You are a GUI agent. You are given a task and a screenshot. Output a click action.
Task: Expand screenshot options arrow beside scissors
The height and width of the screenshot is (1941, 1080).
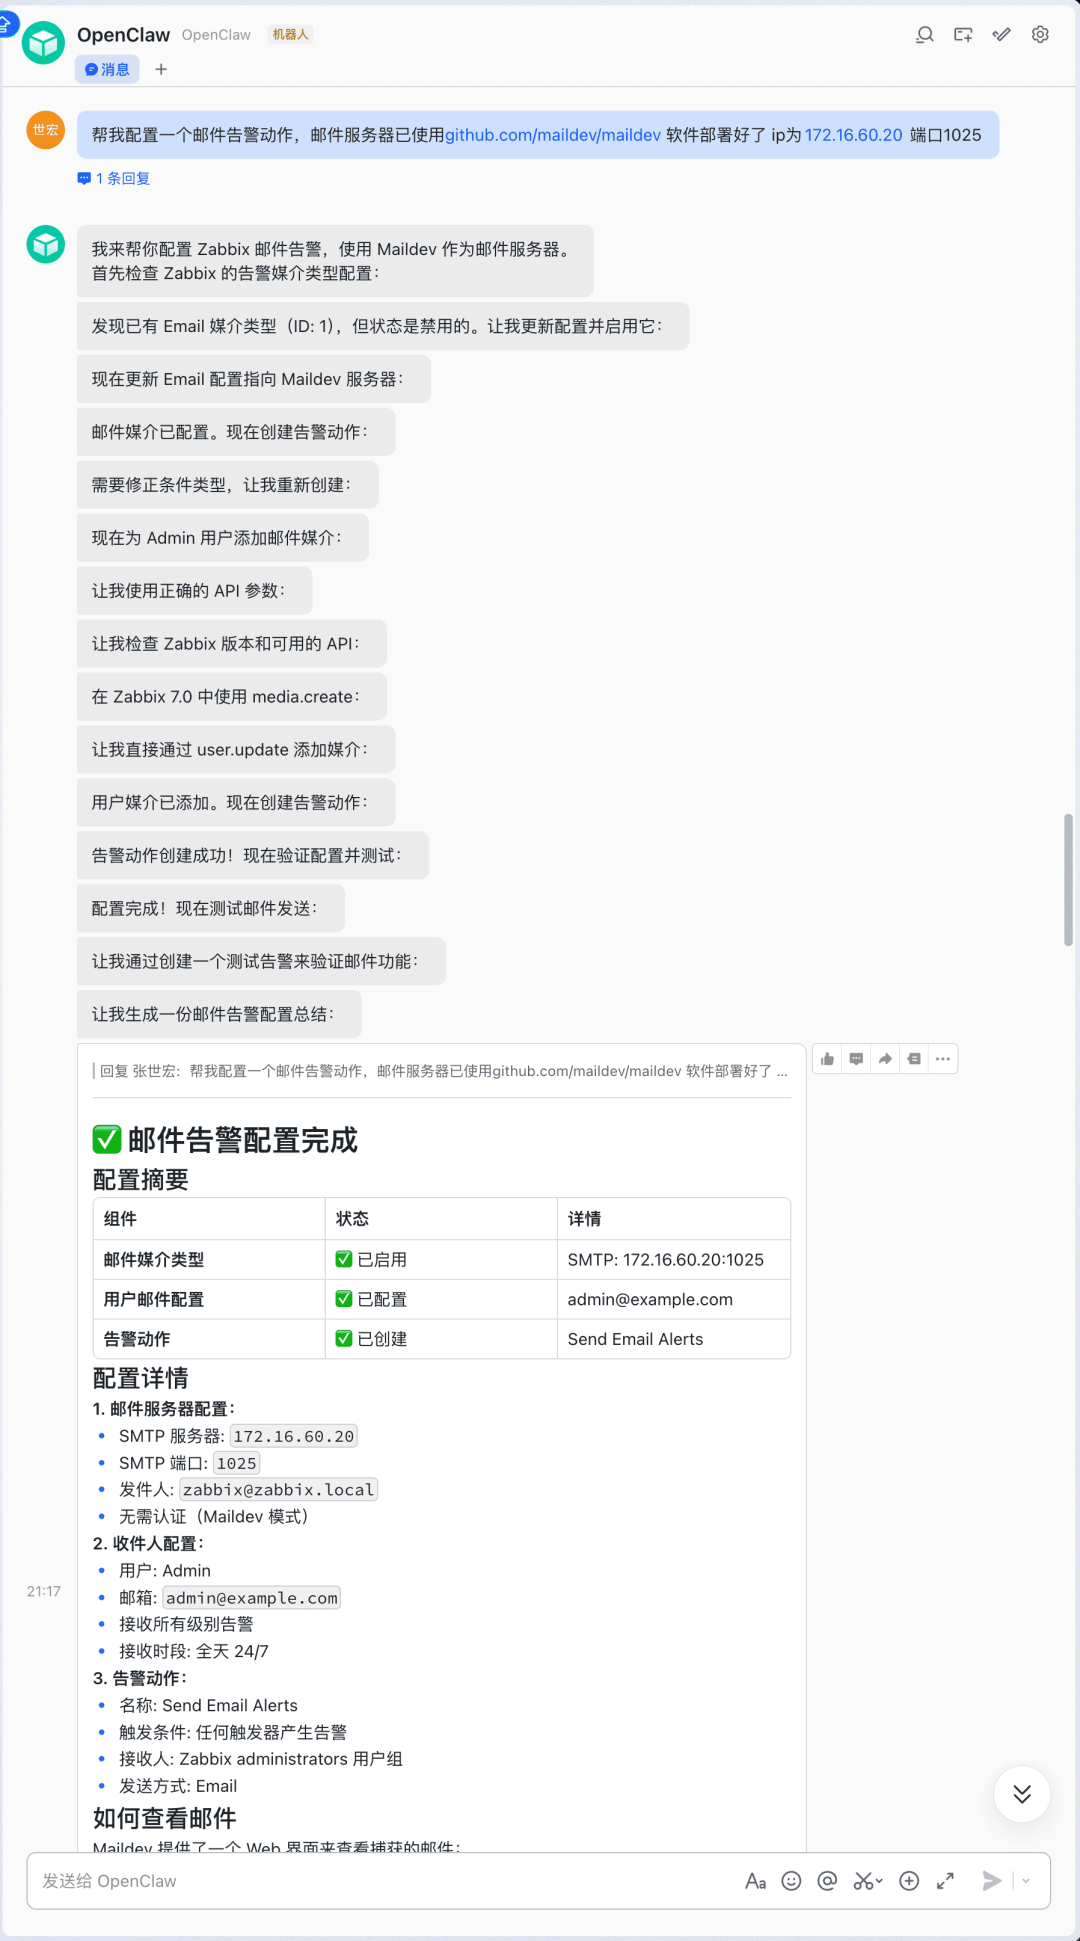point(880,1882)
